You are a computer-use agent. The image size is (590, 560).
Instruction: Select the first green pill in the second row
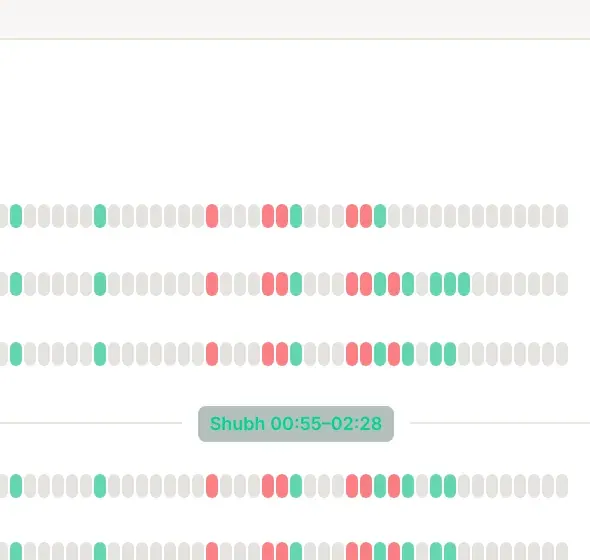click(16, 284)
